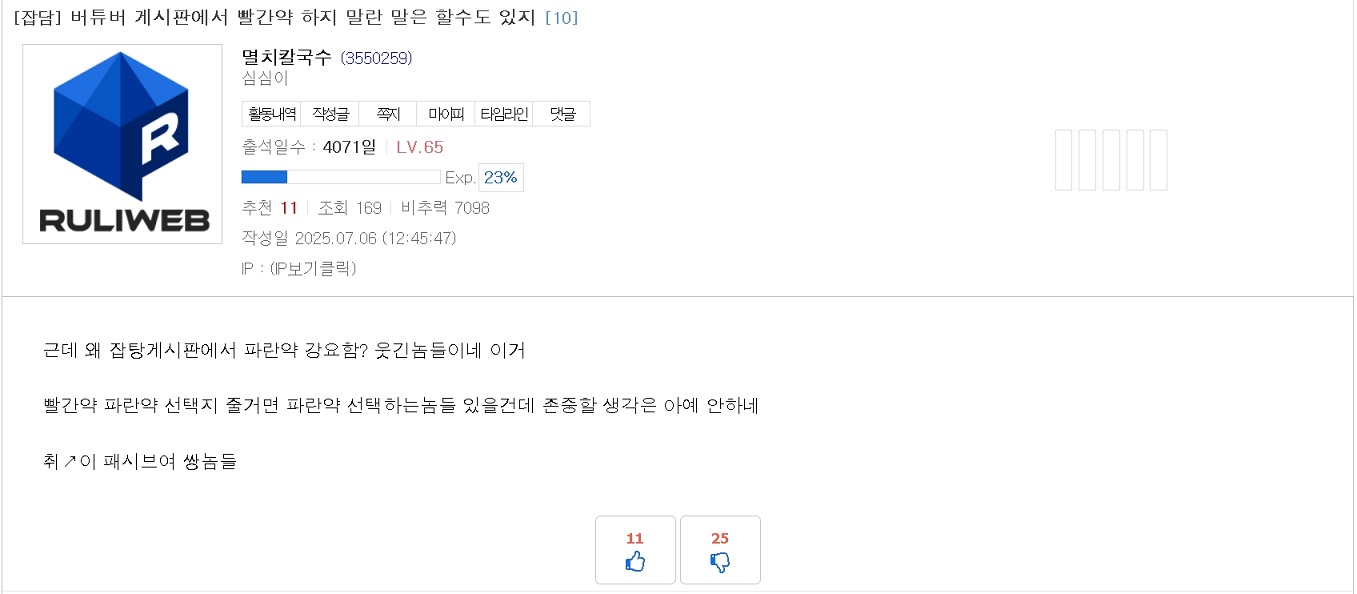Viewport: 1357px width, 594px height.
Task: Open the post title link
Action: [275, 17]
